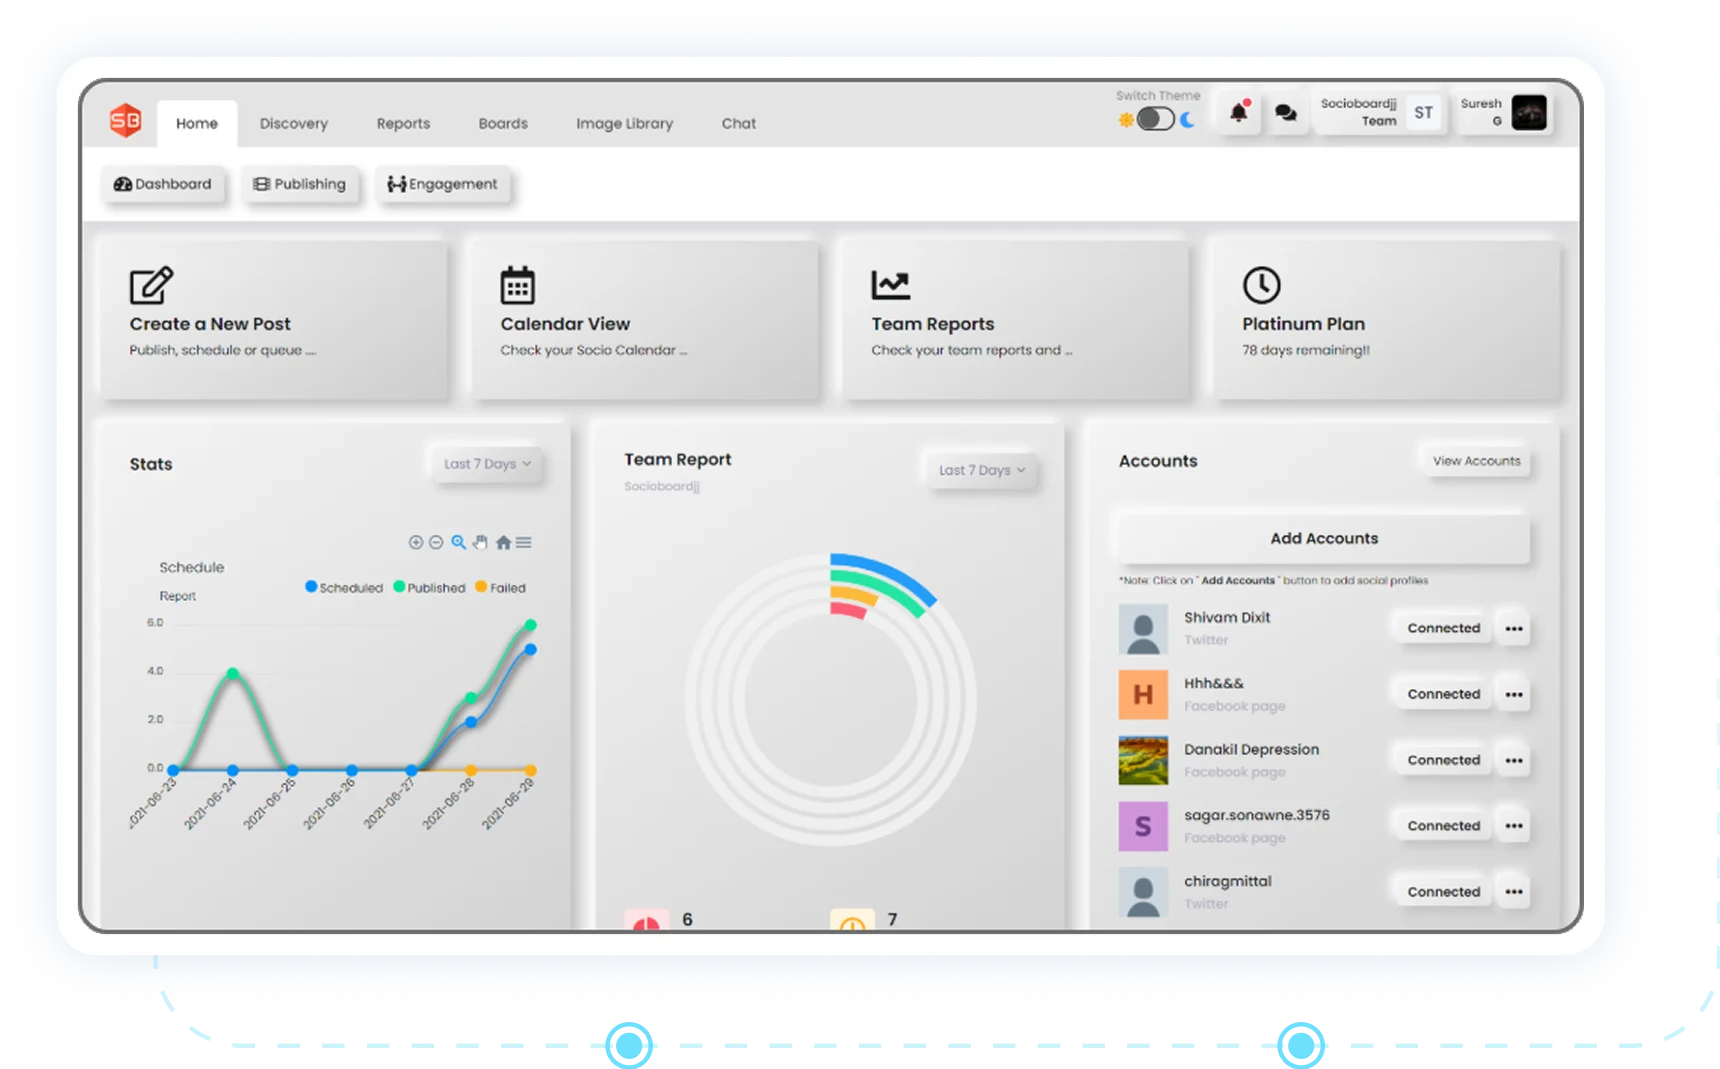Screen dimensions: 1720x1069
Task: Toggle the Scheduled series in chart legend
Action: coord(344,588)
